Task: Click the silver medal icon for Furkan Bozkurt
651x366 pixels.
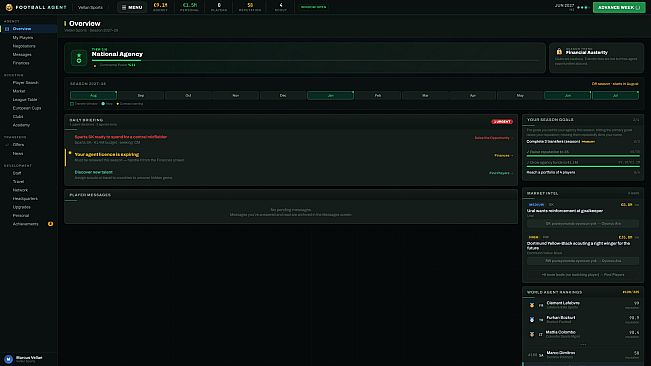Action: click(x=532, y=320)
